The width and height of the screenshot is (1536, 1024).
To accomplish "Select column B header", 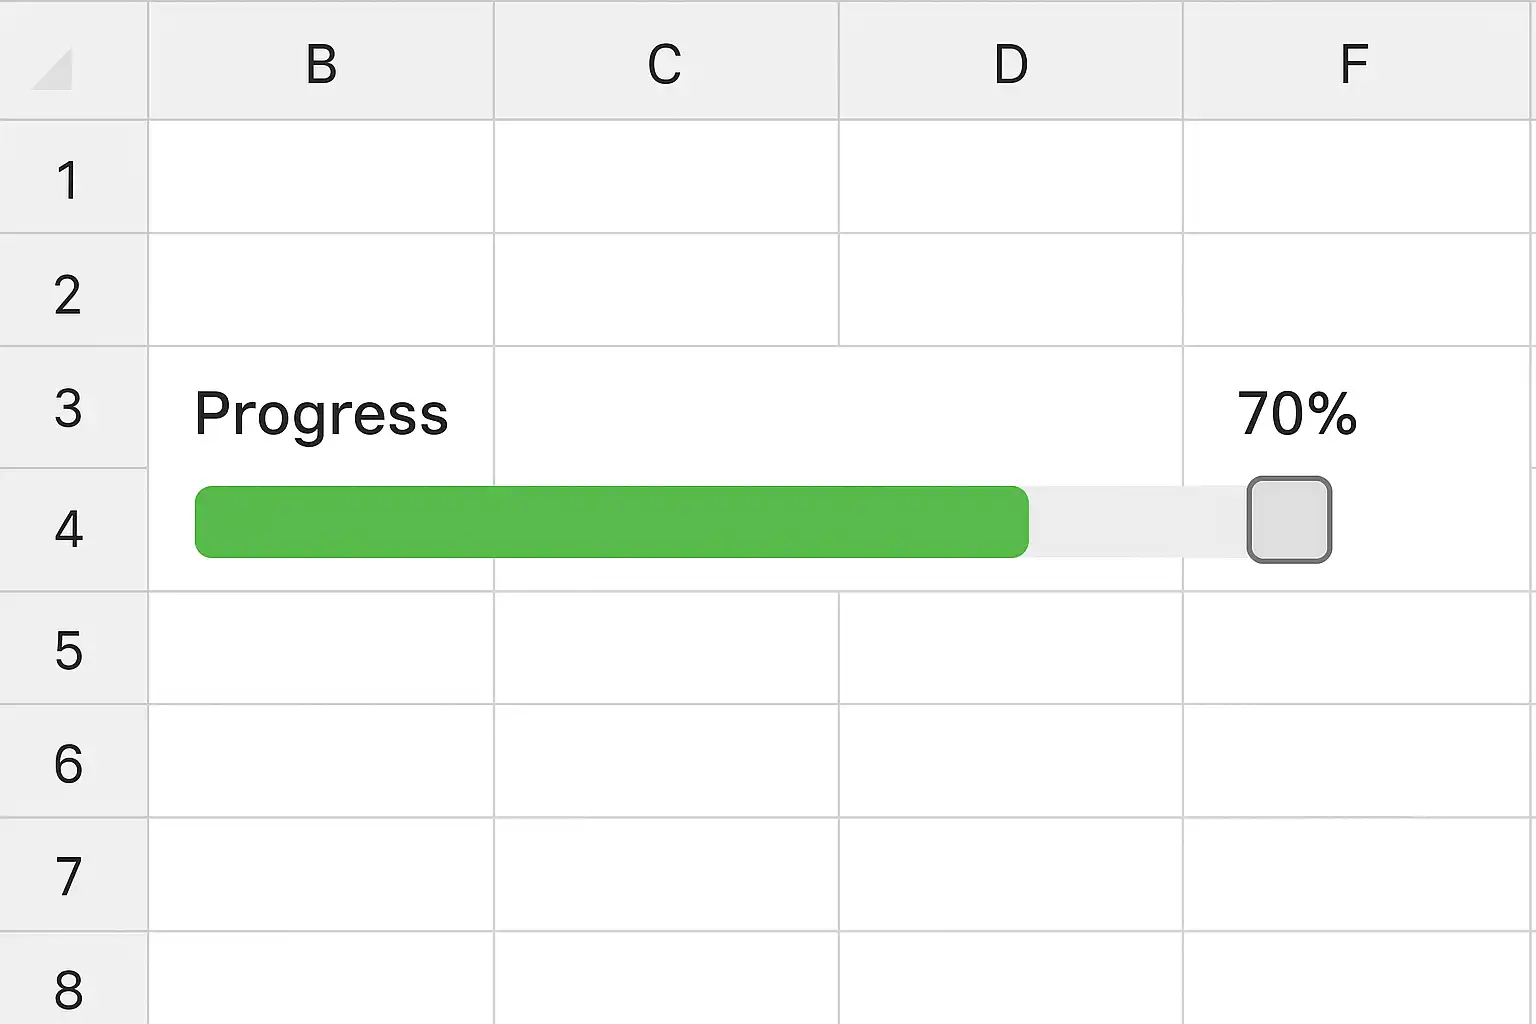I will (x=321, y=64).
